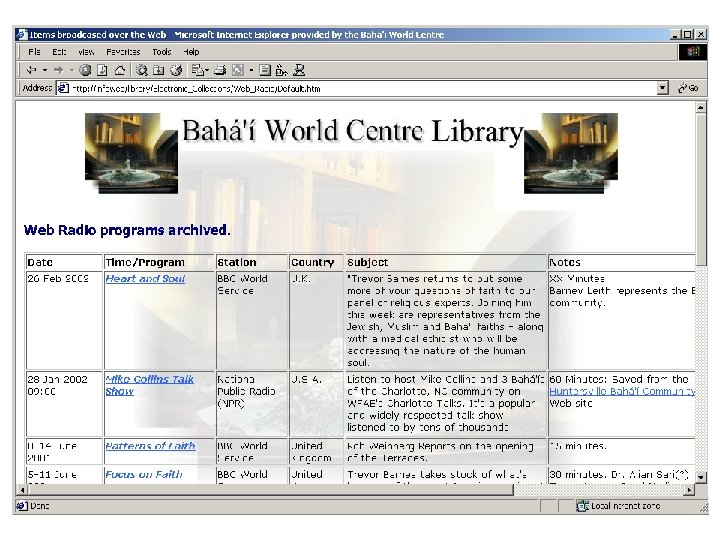Open the Back button history dropdown
The width and height of the screenshot is (720, 540).
[x=45, y=70]
